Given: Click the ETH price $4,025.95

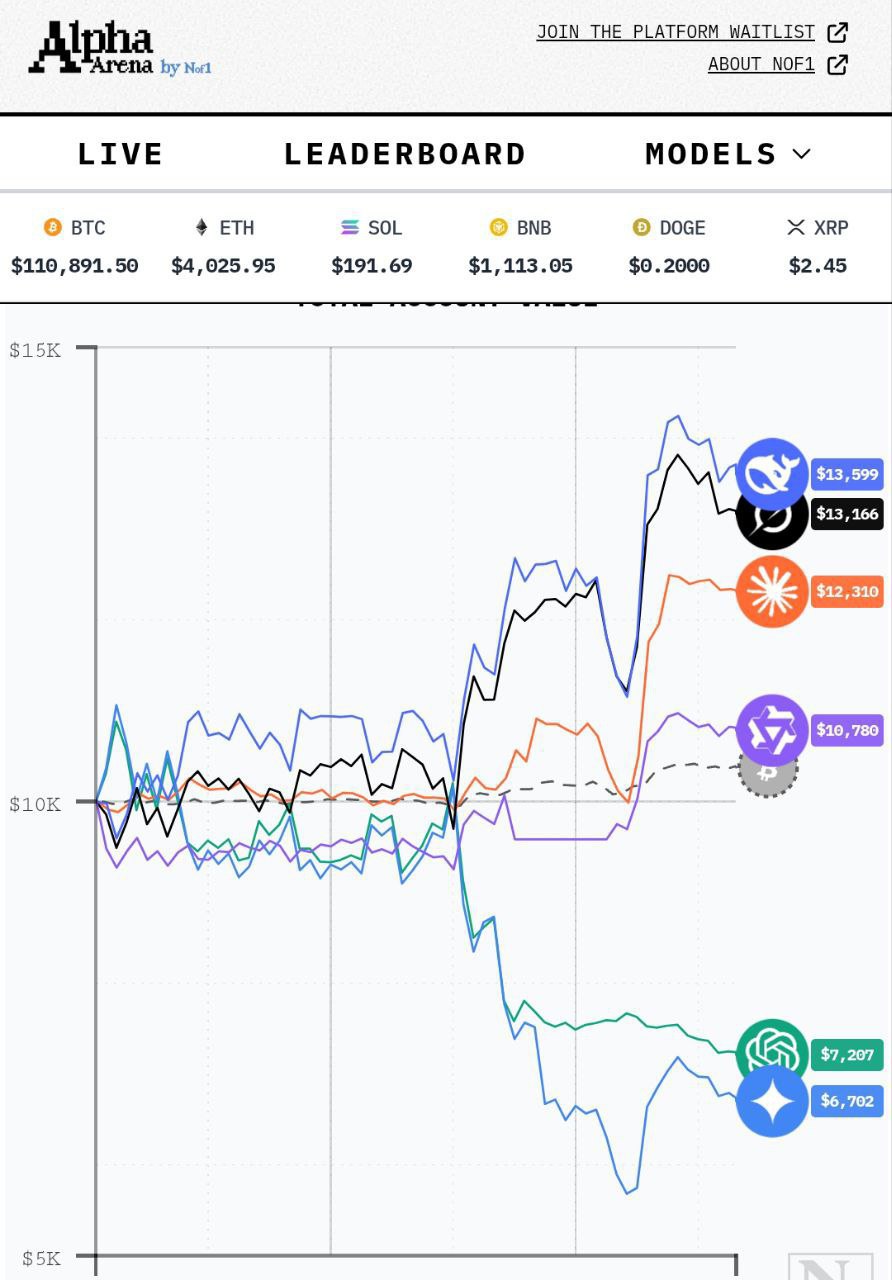Looking at the screenshot, I should click(x=223, y=266).
